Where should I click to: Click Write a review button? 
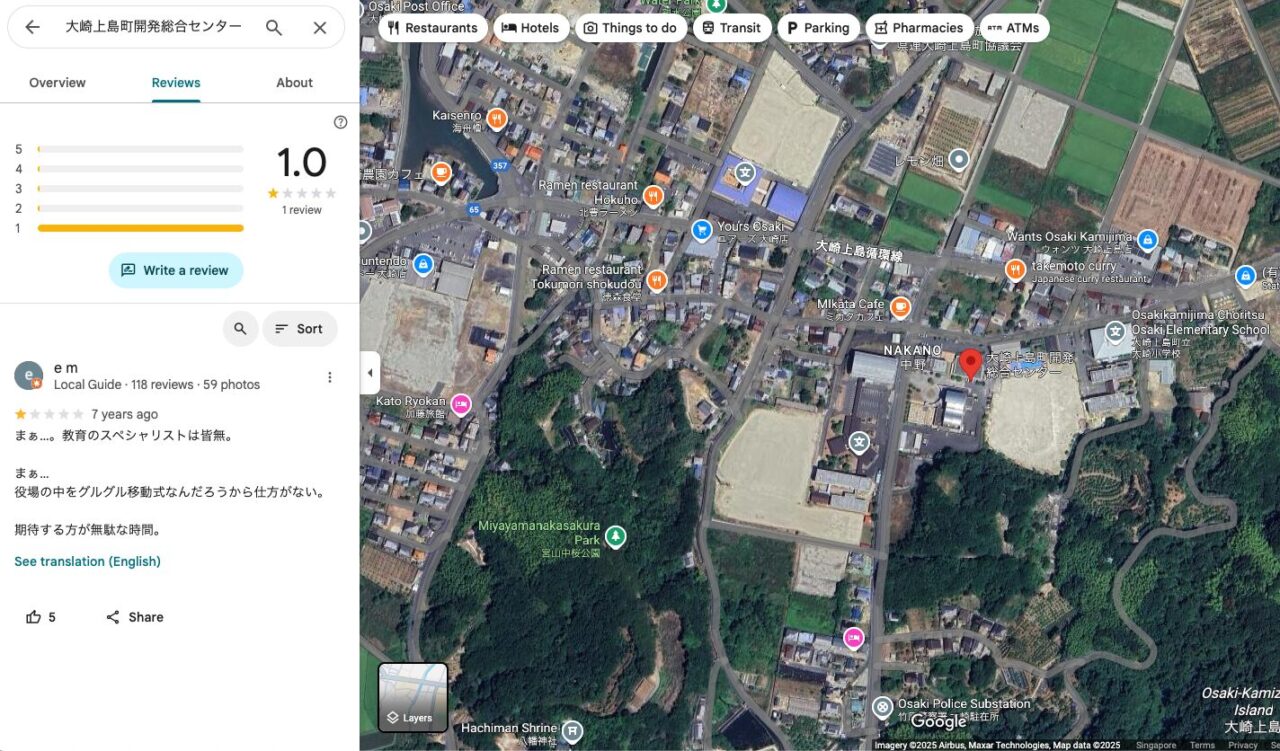176,270
